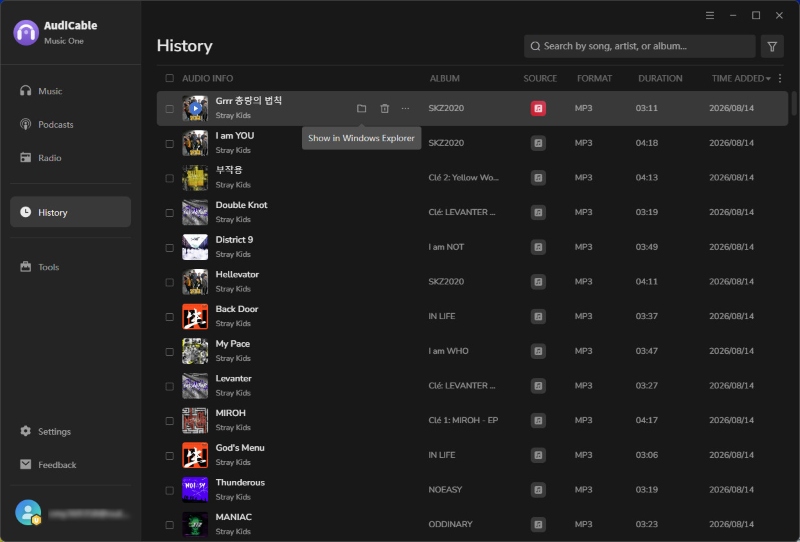Click the 04:17 duration of MIROH

[x=646, y=421]
